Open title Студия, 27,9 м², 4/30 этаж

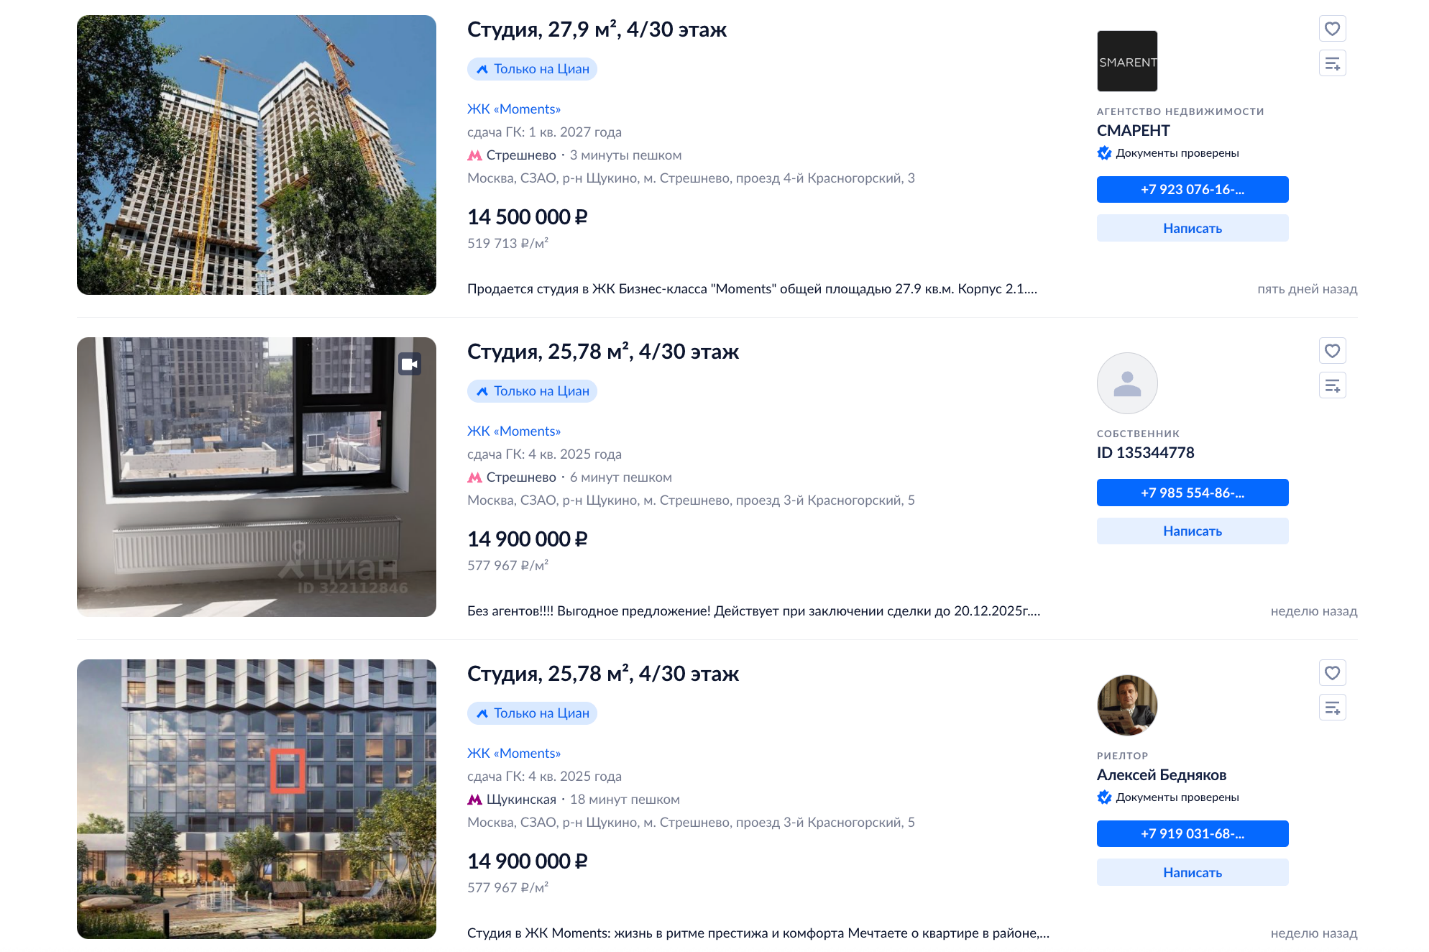click(x=597, y=30)
